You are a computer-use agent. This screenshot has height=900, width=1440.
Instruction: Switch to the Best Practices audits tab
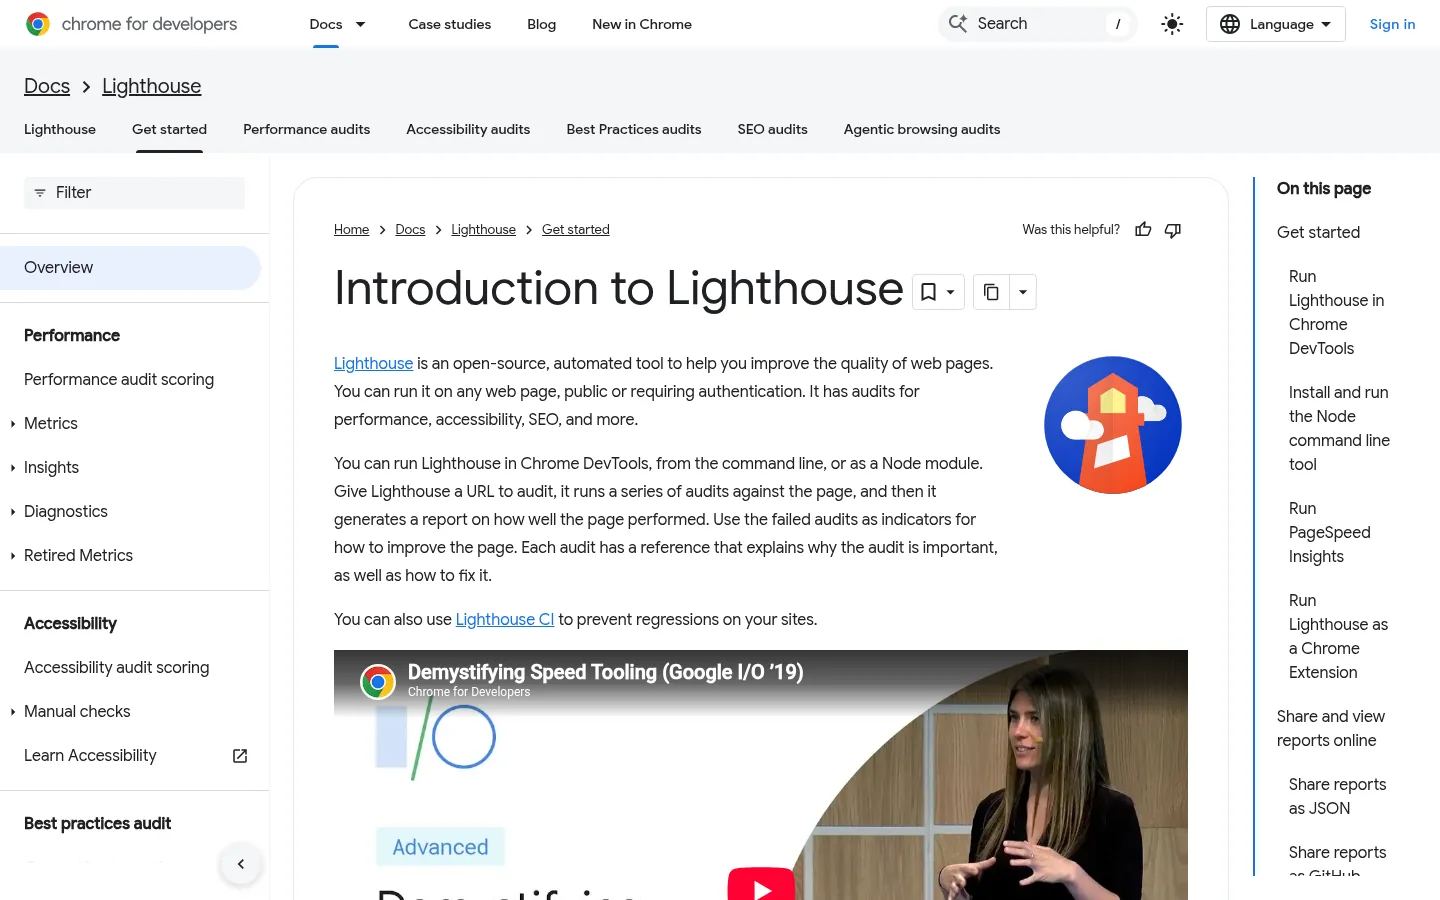click(634, 129)
